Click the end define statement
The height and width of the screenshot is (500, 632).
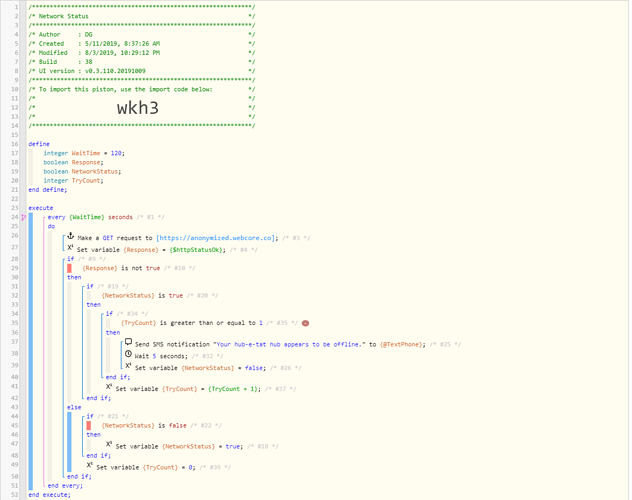(x=48, y=190)
